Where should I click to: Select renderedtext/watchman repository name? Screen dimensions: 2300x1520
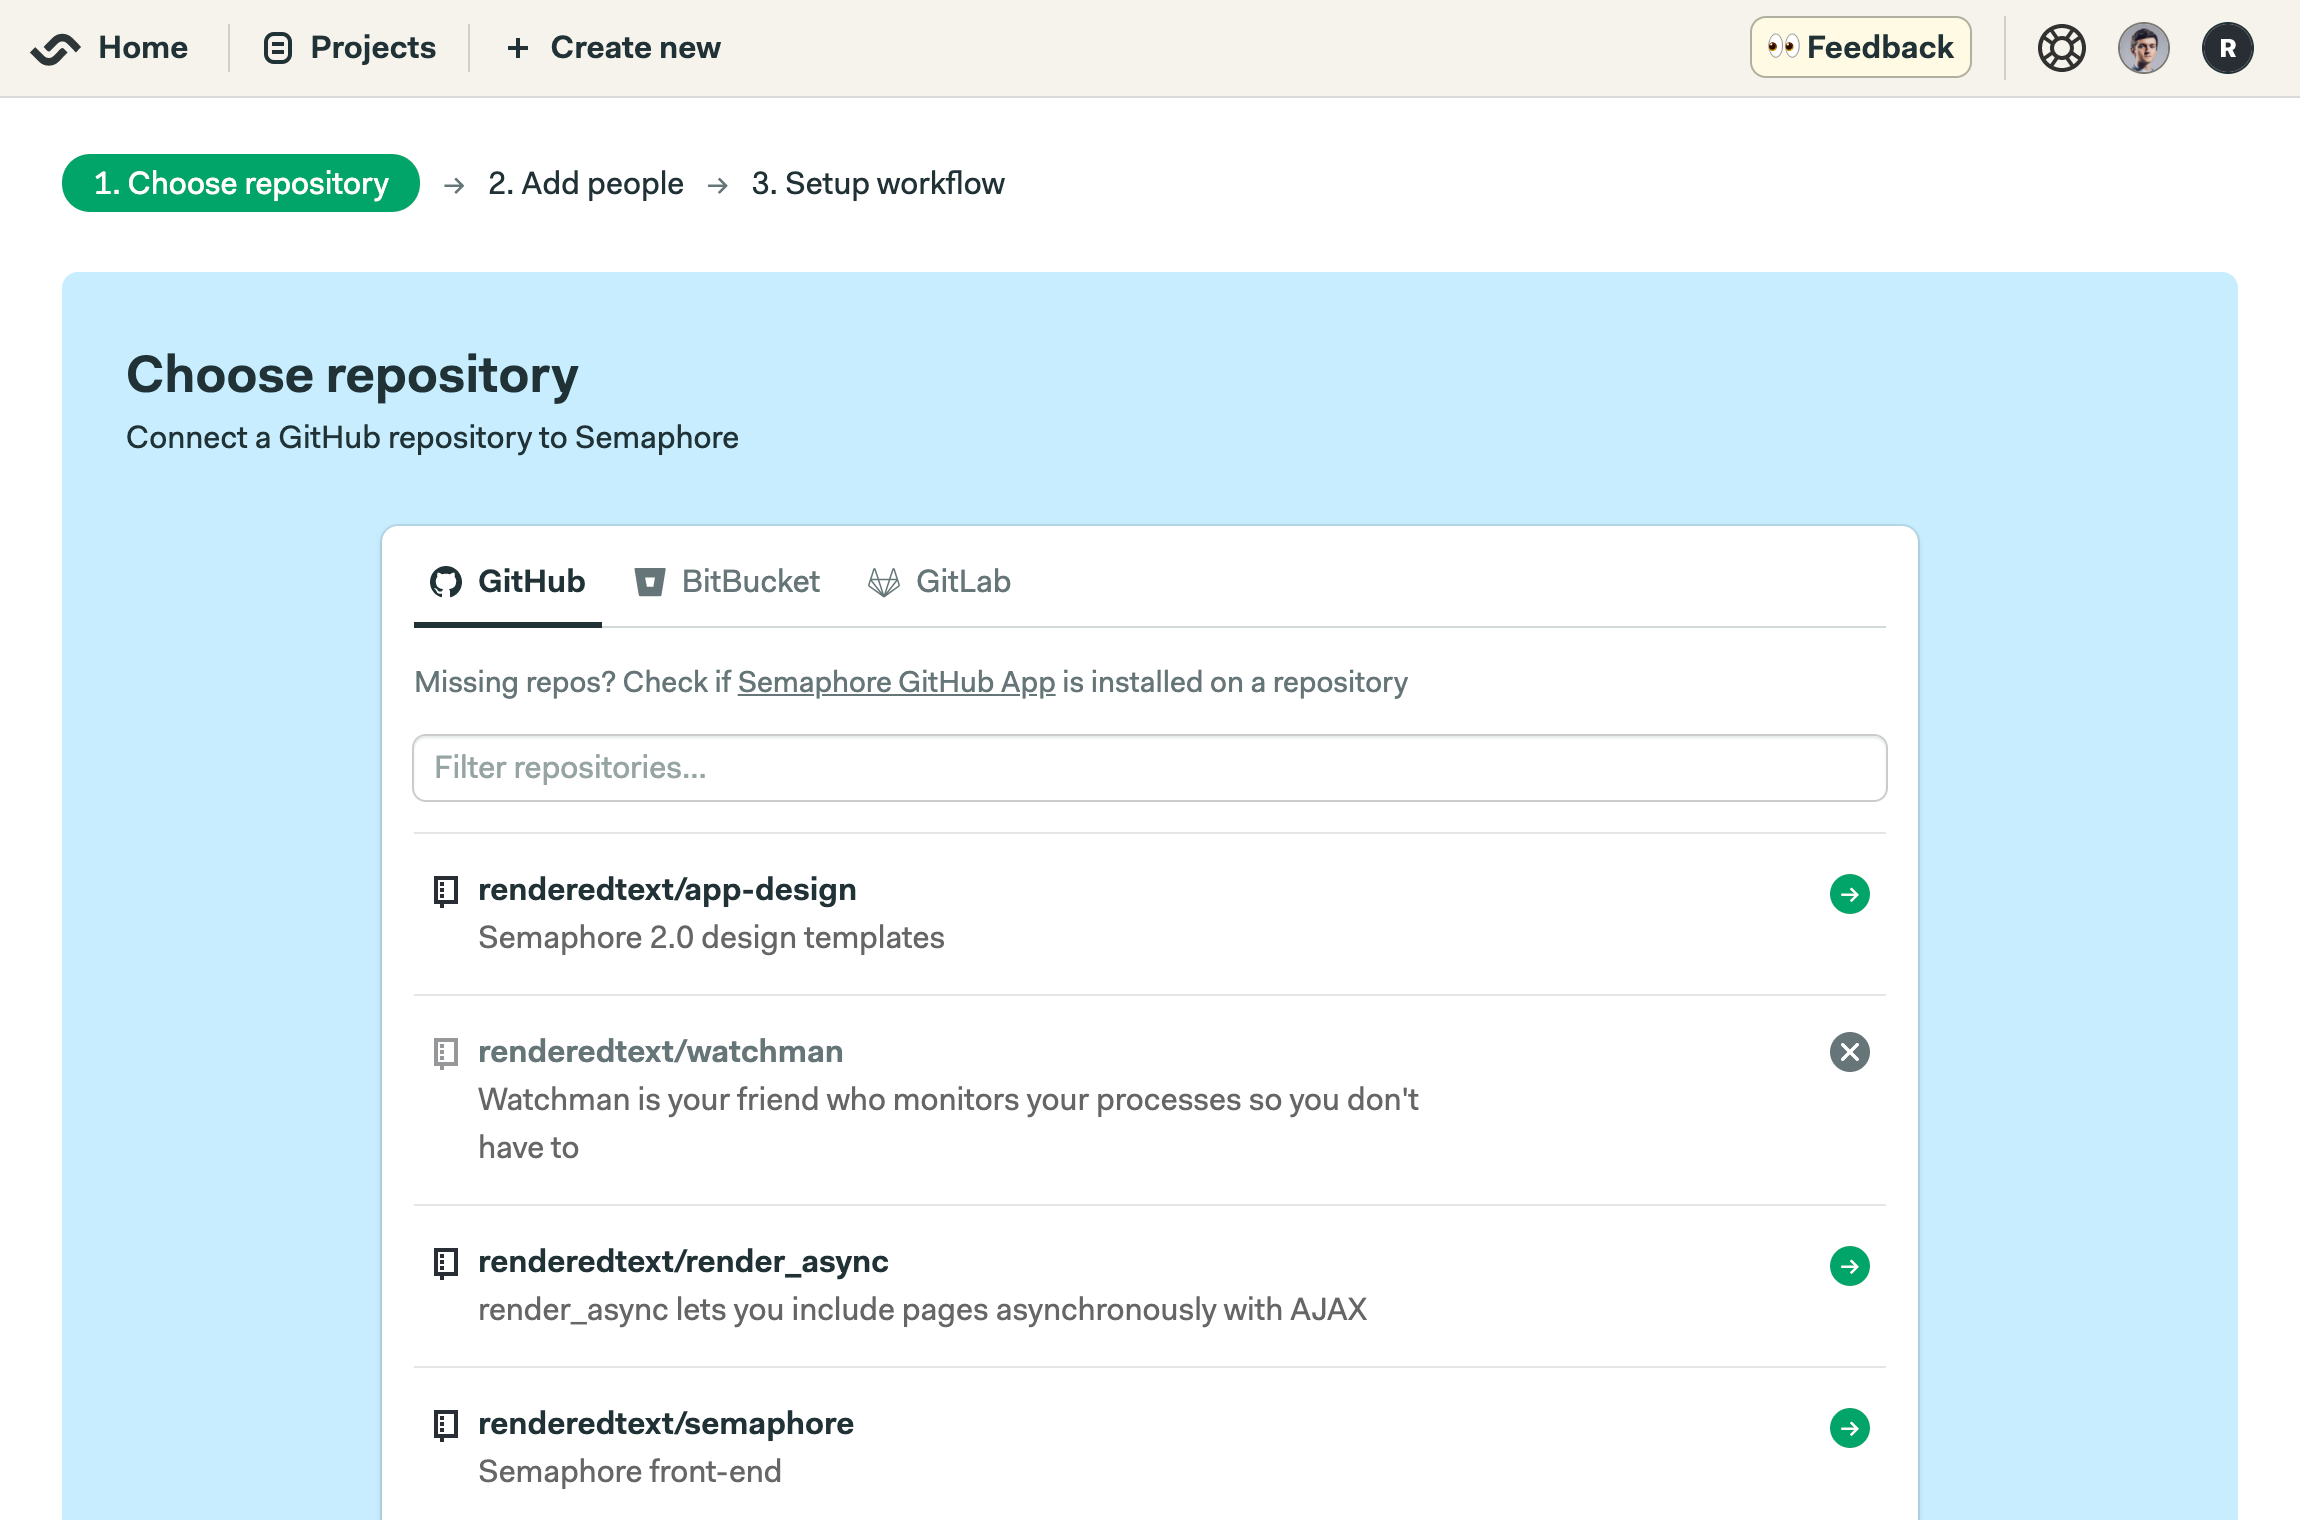click(660, 1051)
